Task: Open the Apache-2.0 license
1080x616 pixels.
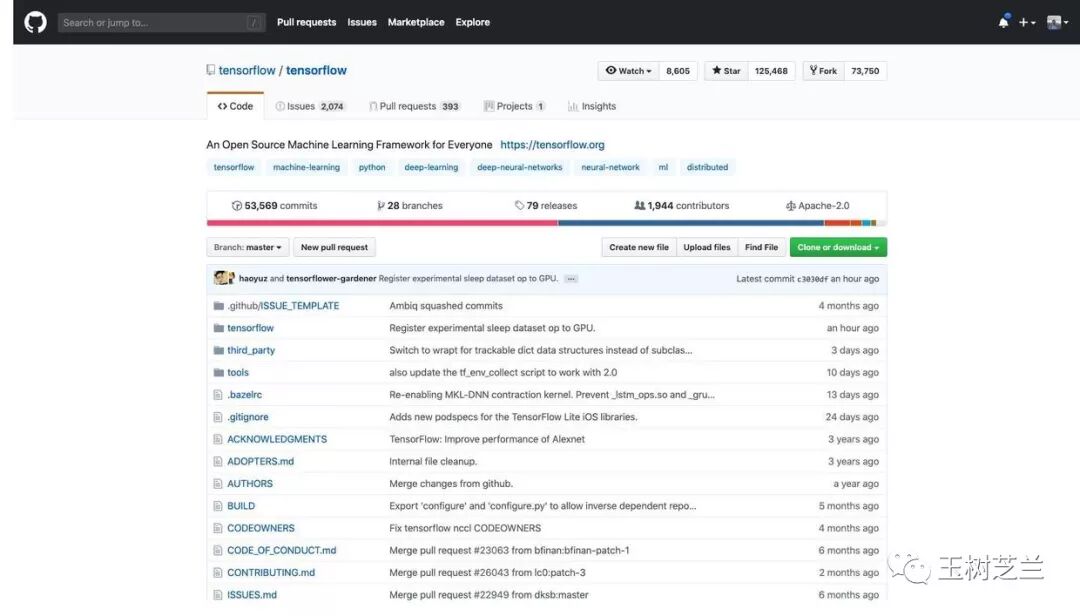Action: (x=818, y=205)
